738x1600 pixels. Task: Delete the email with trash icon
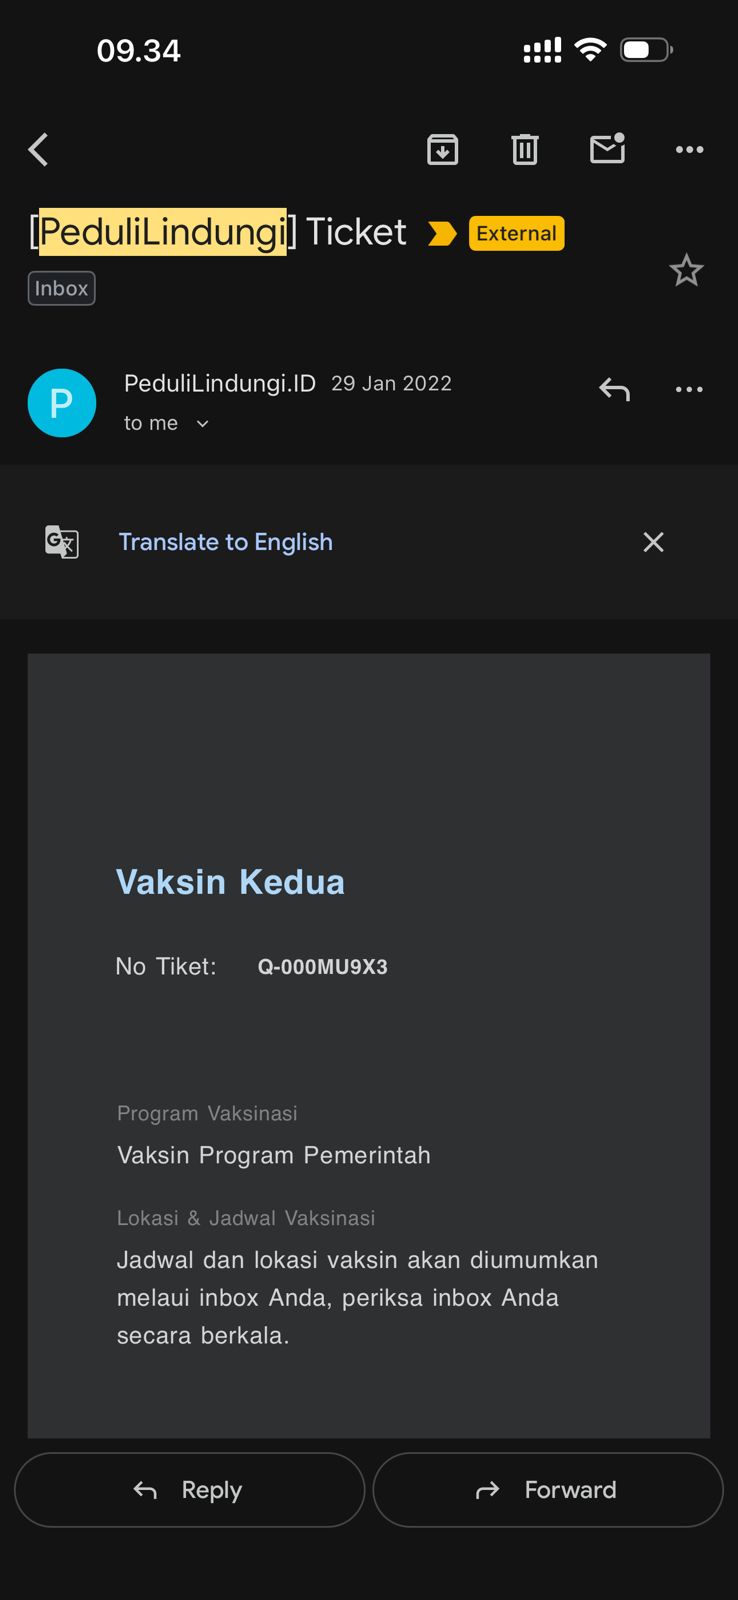525,150
